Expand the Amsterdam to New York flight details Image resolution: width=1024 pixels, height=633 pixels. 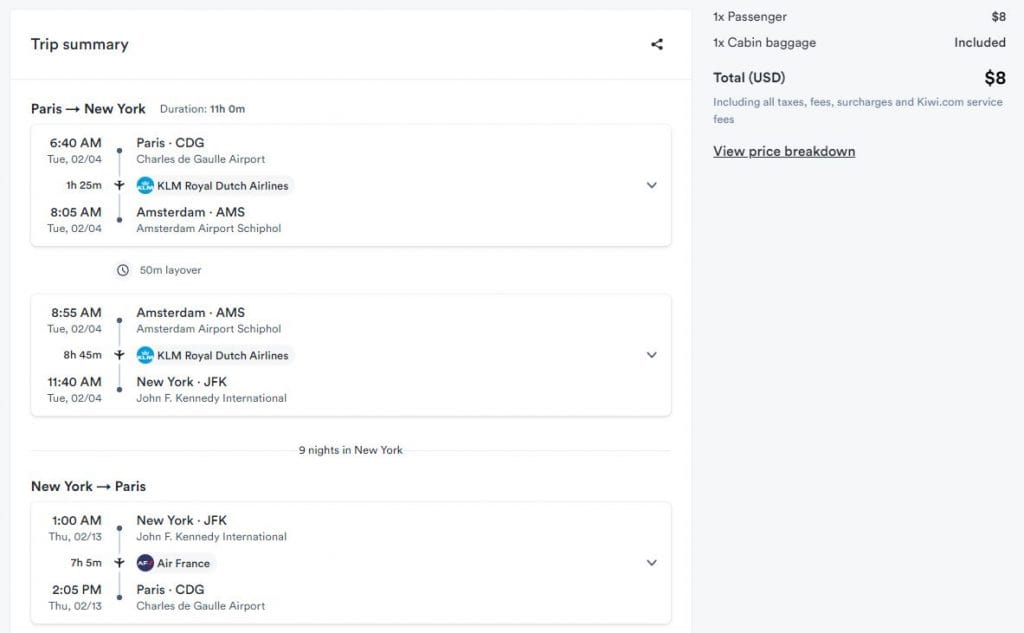(652, 355)
